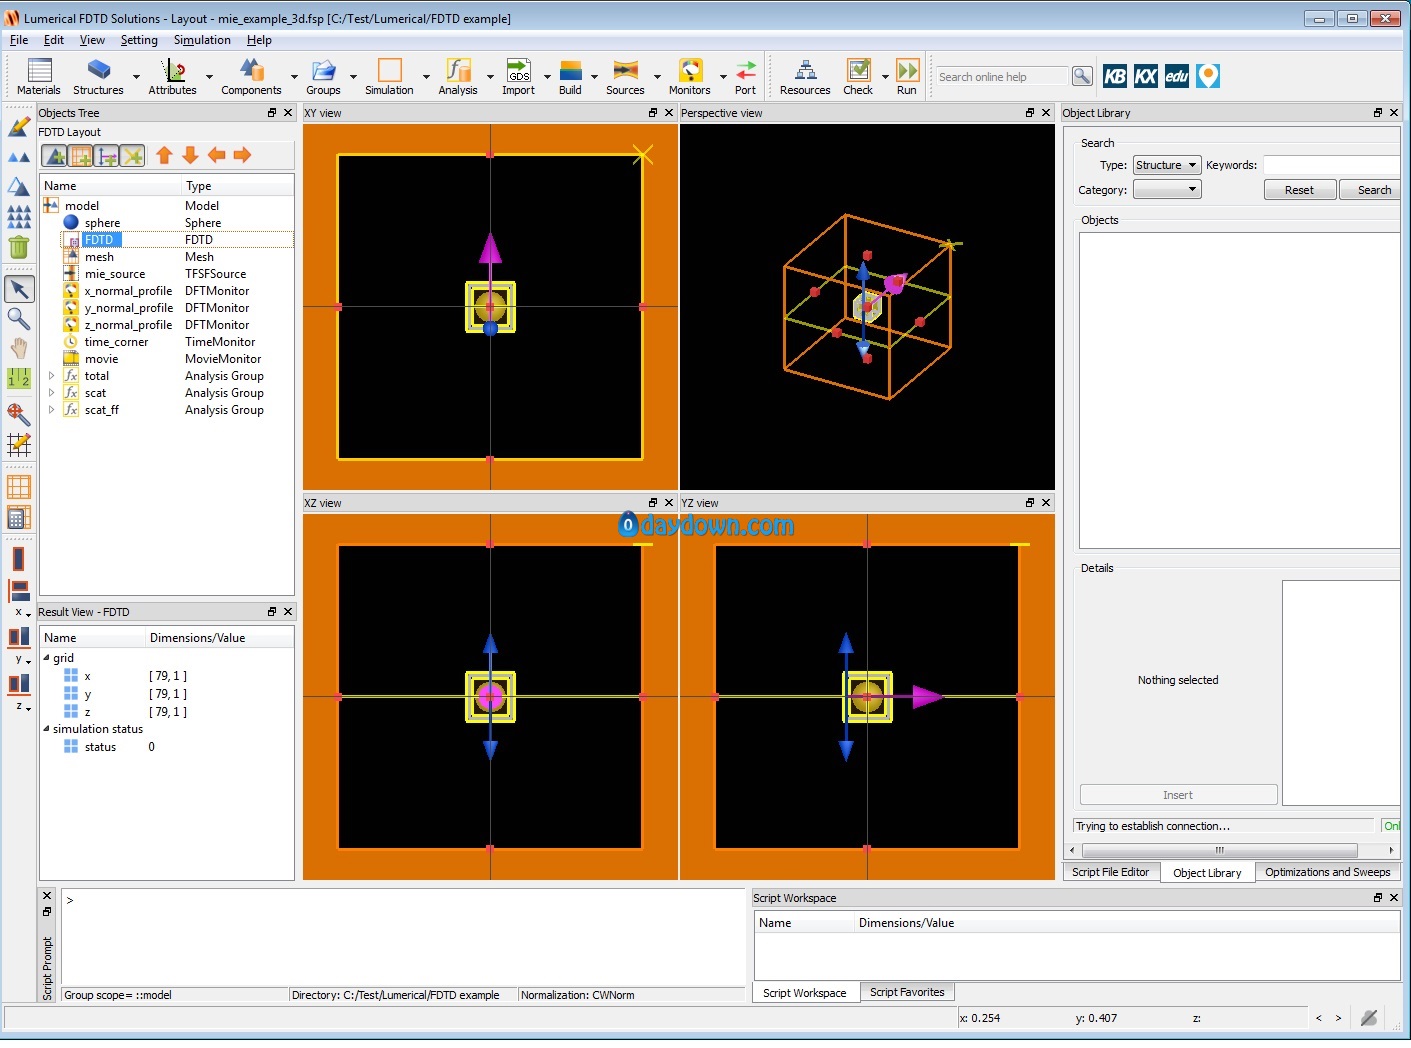The height and width of the screenshot is (1048, 1411).
Task: Collapse the 'grid' result node
Action: point(46,658)
